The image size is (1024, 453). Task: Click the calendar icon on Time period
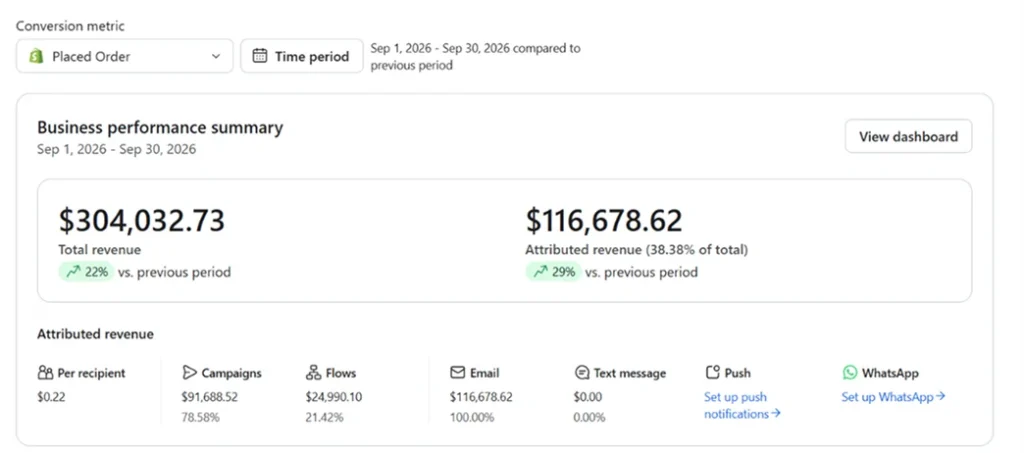(x=259, y=56)
